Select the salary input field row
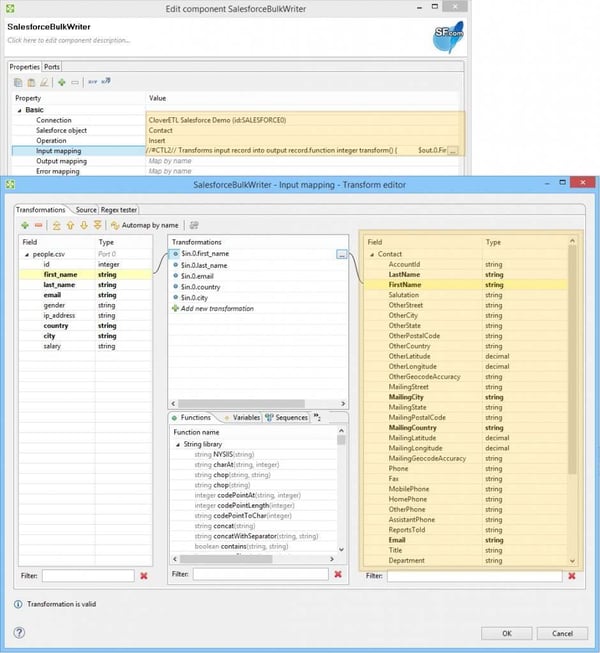 pyautogui.click(x=86, y=346)
